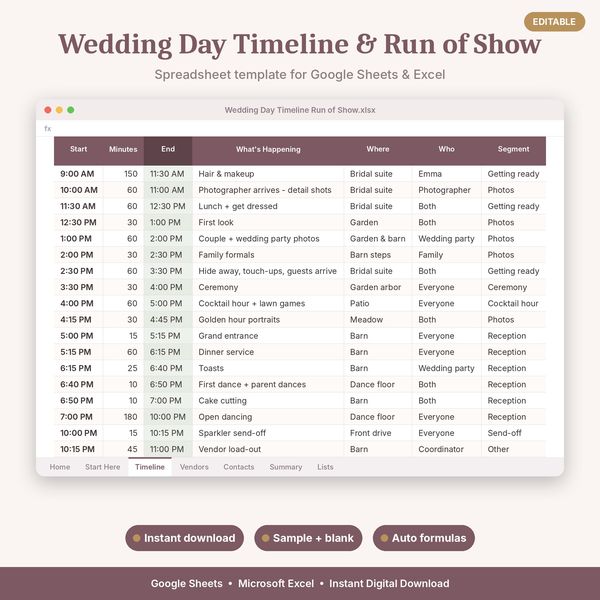Click the Coordinator cell
Screen dimensions: 600x600
[447, 449]
